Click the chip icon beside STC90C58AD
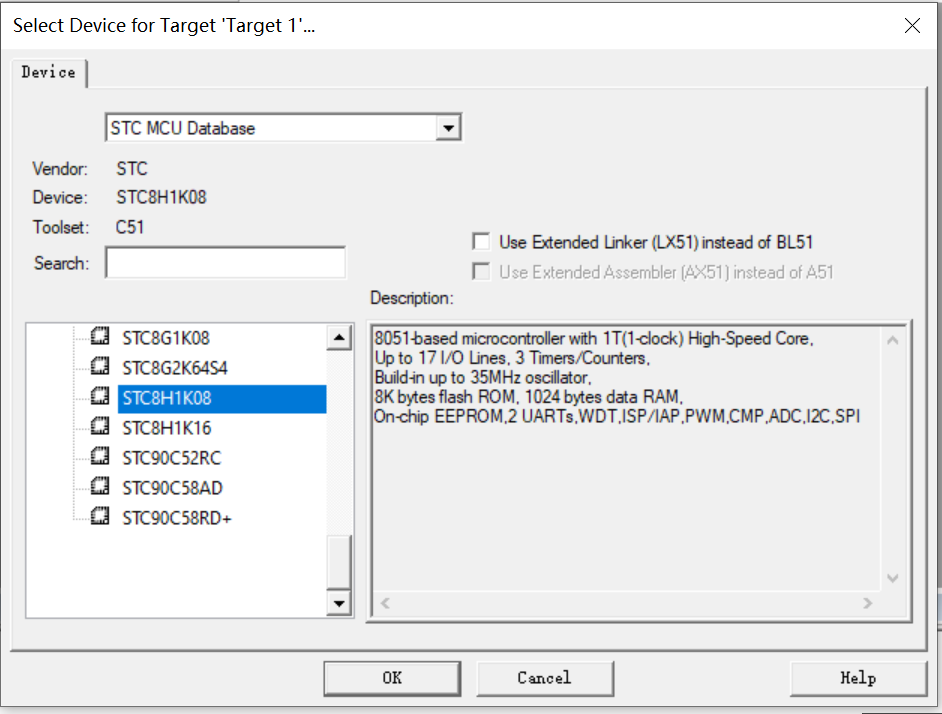This screenshot has height=714, width=942. point(100,487)
